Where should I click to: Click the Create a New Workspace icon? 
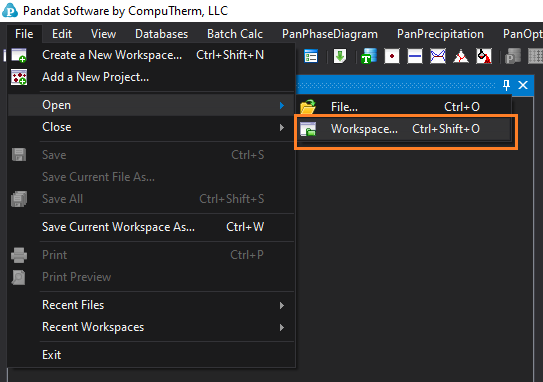[19, 55]
